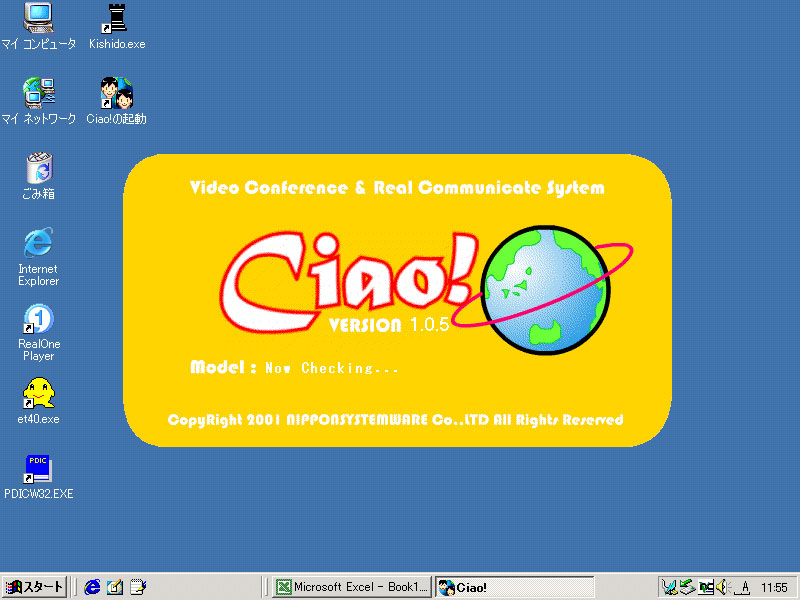
Task: Select the Kishido.exe chess shortcut
Action: point(116,18)
